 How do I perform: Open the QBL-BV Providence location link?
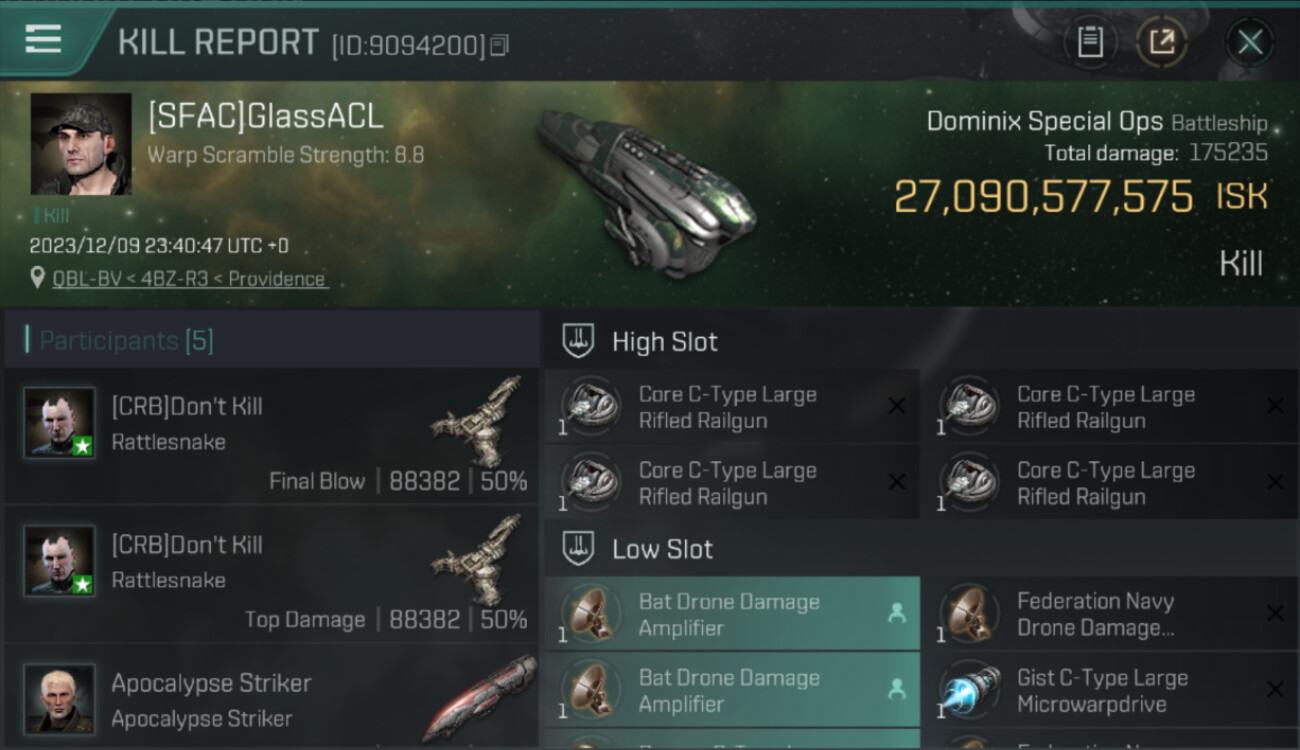click(x=190, y=279)
